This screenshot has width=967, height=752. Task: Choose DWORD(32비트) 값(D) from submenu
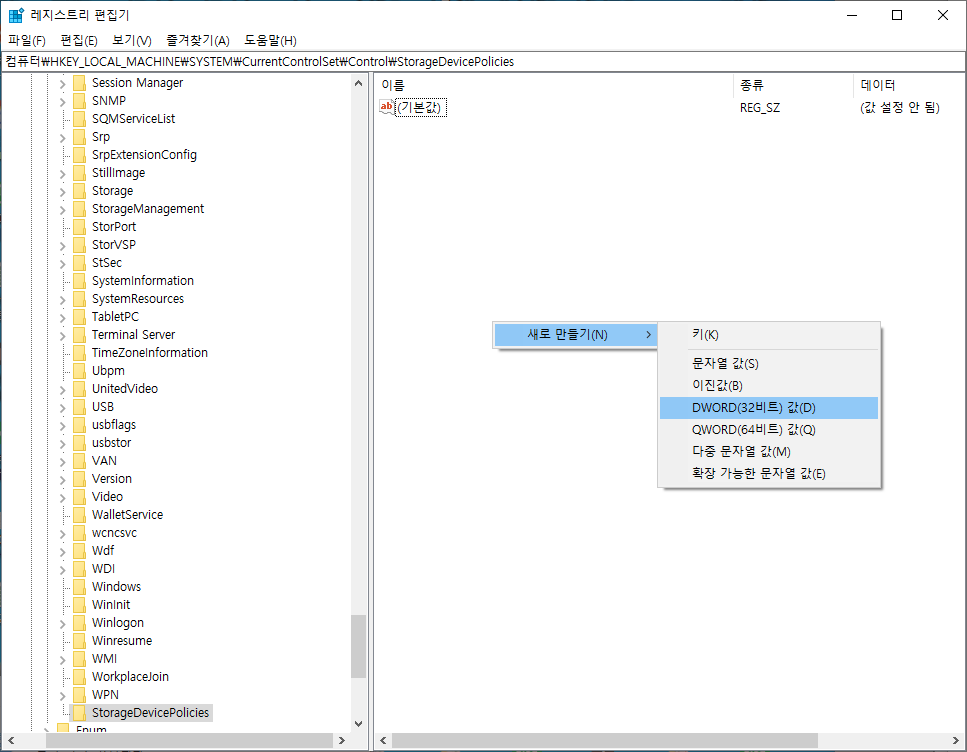pos(768,408)
